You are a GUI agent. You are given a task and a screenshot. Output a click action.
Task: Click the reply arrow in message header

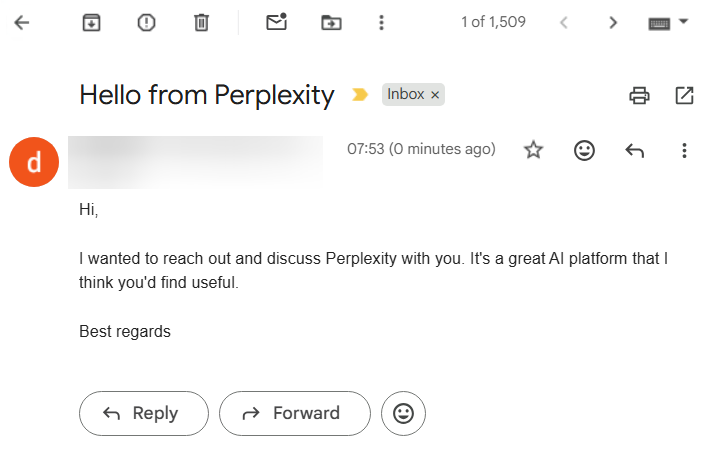634,150
